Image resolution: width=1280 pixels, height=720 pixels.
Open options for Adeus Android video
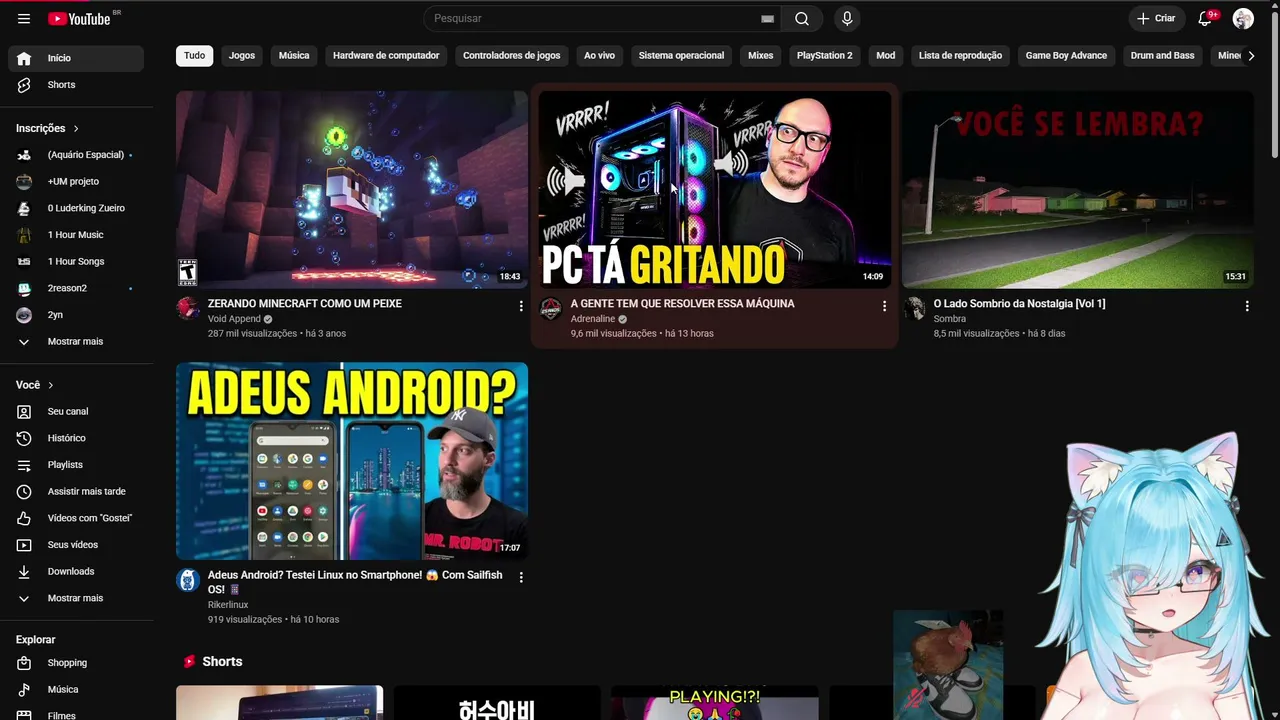[x=521, y=577]
